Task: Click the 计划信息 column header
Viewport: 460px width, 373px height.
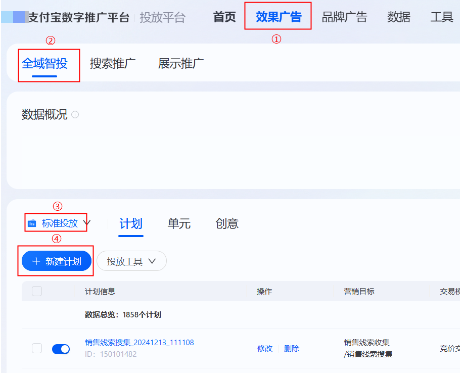Action: [100, 292]
